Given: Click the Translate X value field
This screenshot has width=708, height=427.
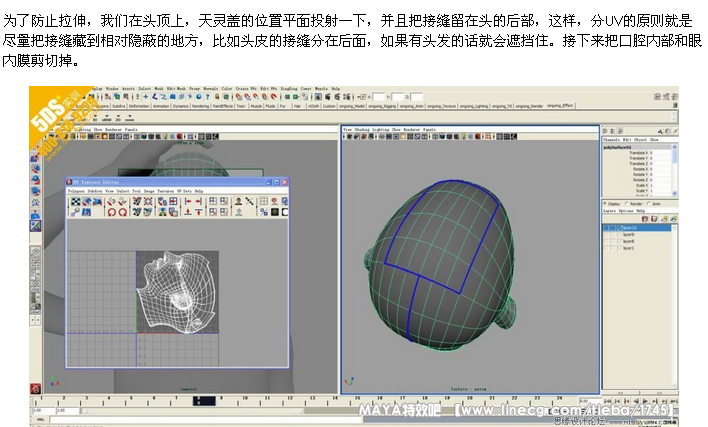Looking at the screenshot, I should [661, 153].
